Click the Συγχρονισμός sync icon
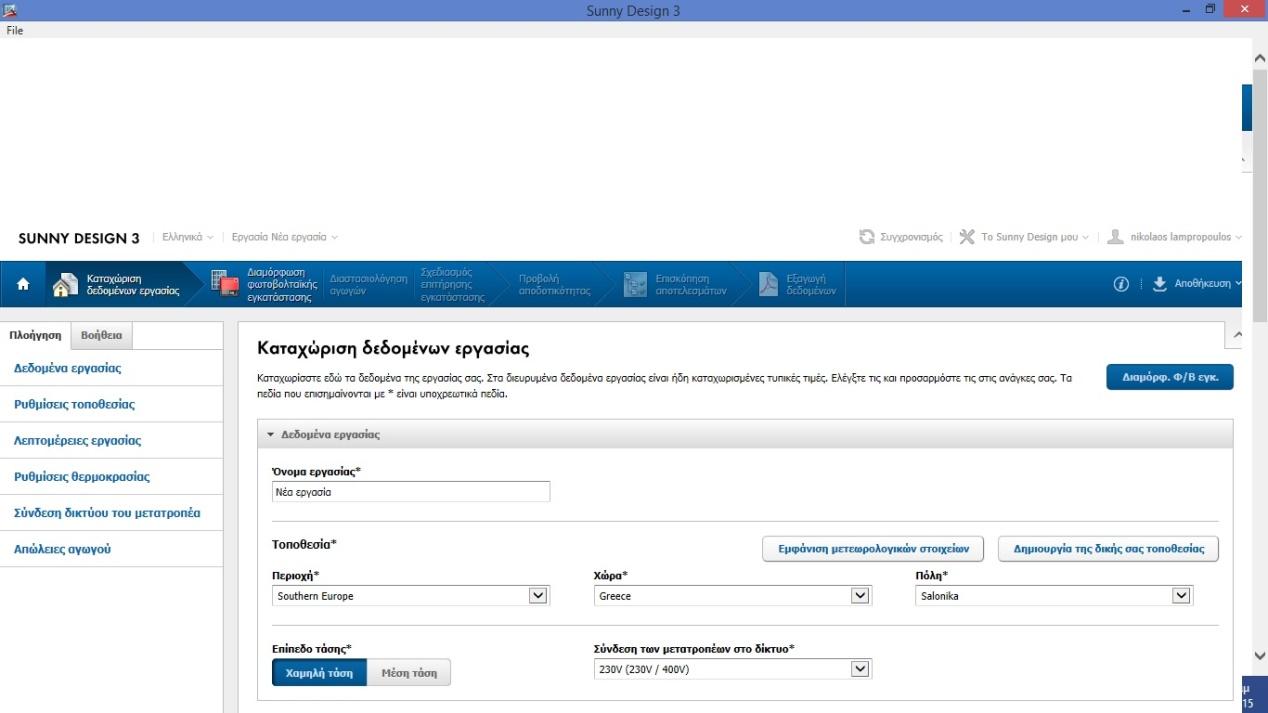Image resolution: width=1268 pixels, height=713 pixels. 867,237
